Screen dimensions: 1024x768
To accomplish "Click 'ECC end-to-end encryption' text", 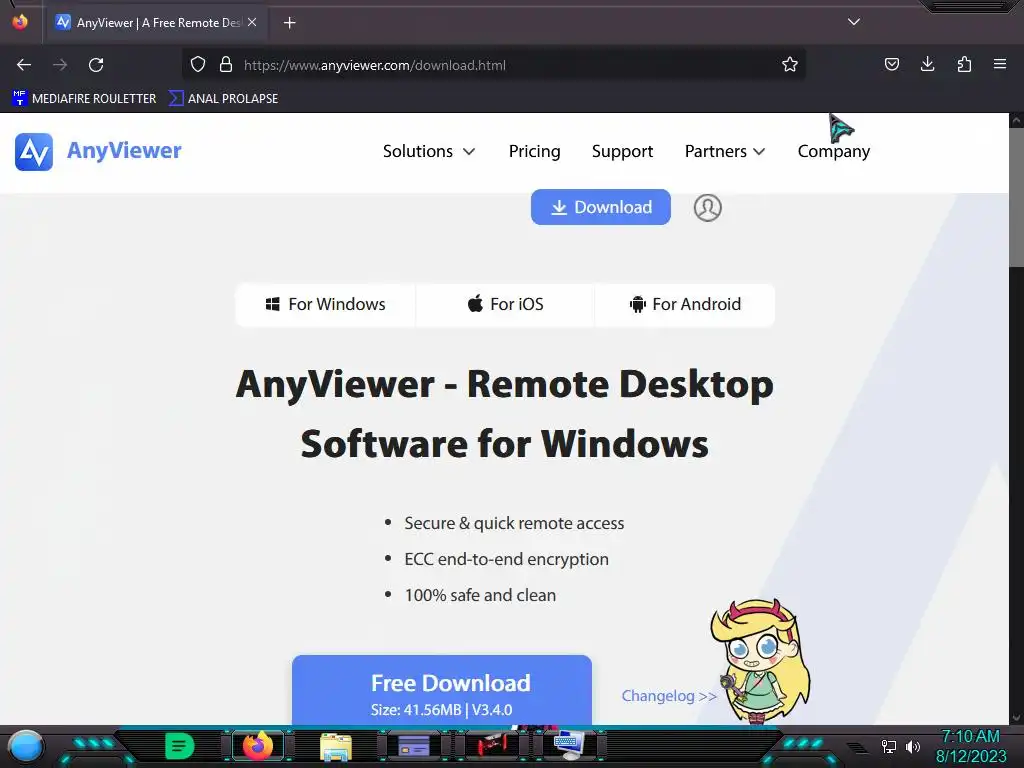I will pos(506,559).
